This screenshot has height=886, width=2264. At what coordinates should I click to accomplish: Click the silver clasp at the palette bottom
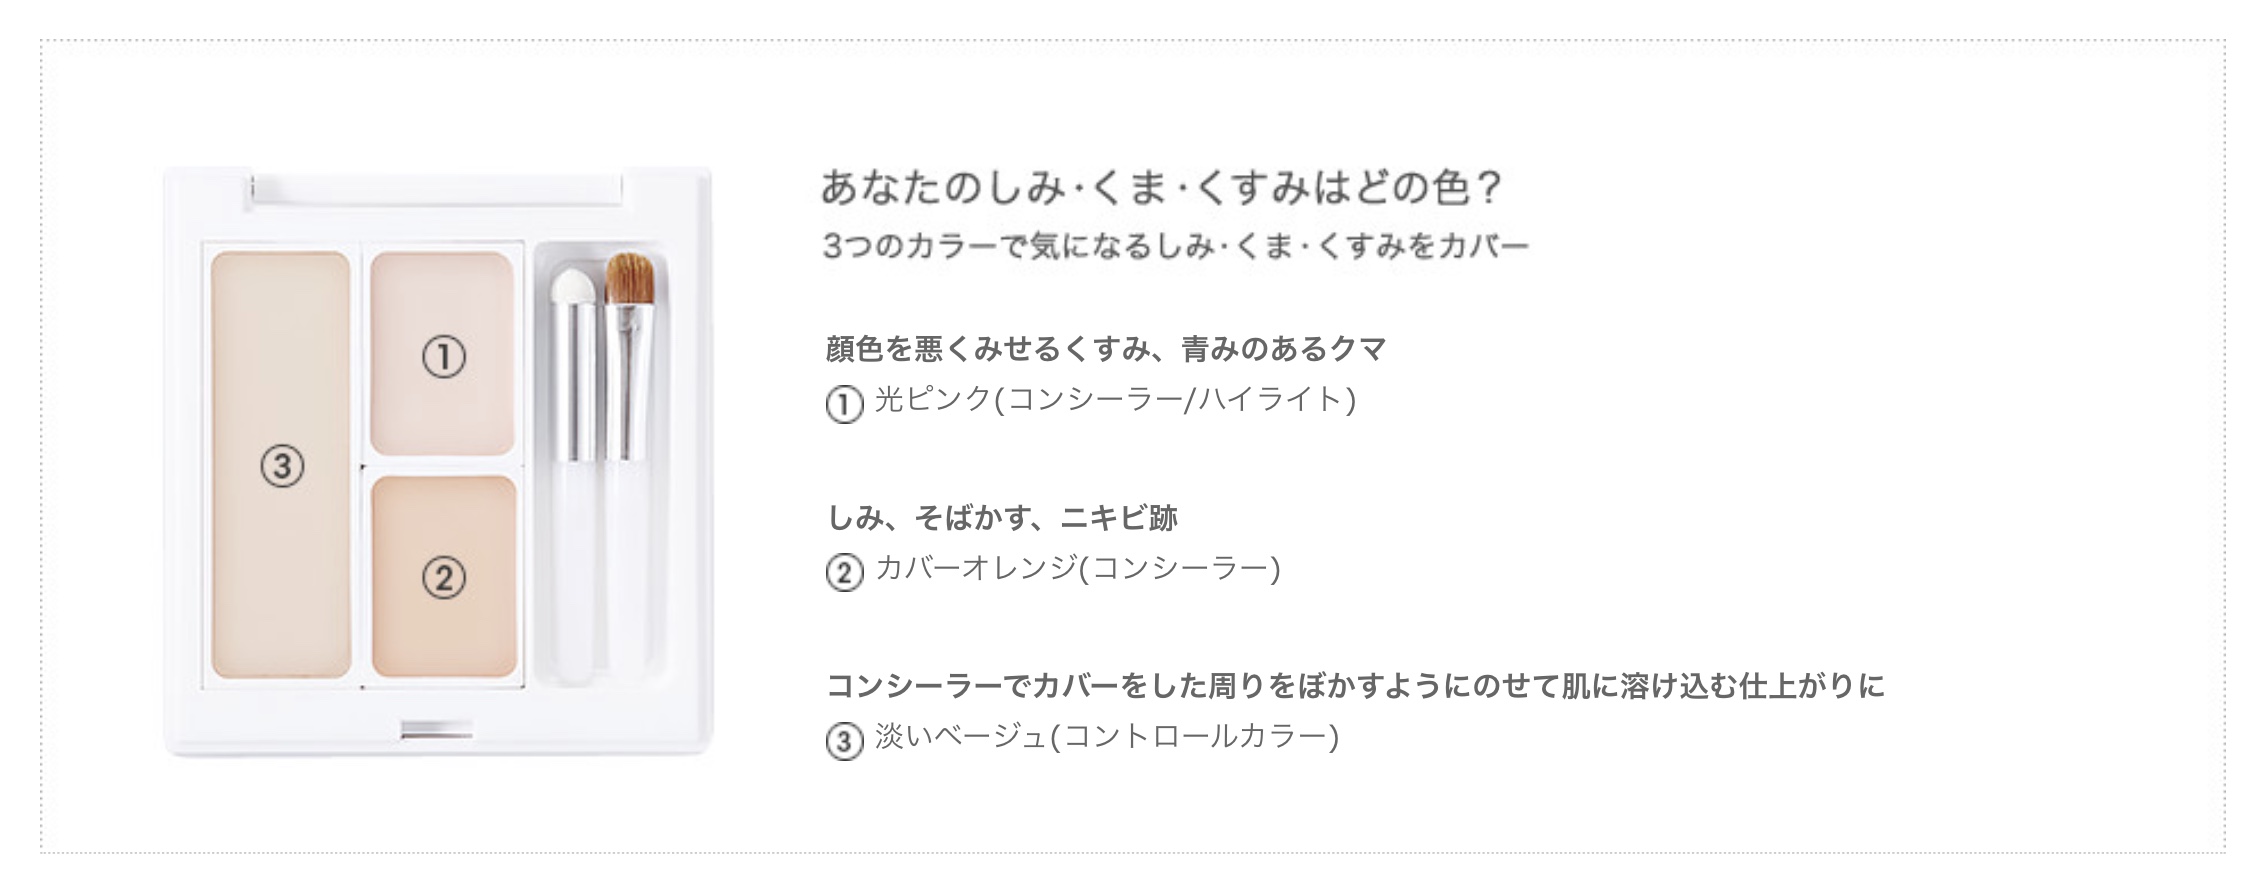(x=436, y=730)
